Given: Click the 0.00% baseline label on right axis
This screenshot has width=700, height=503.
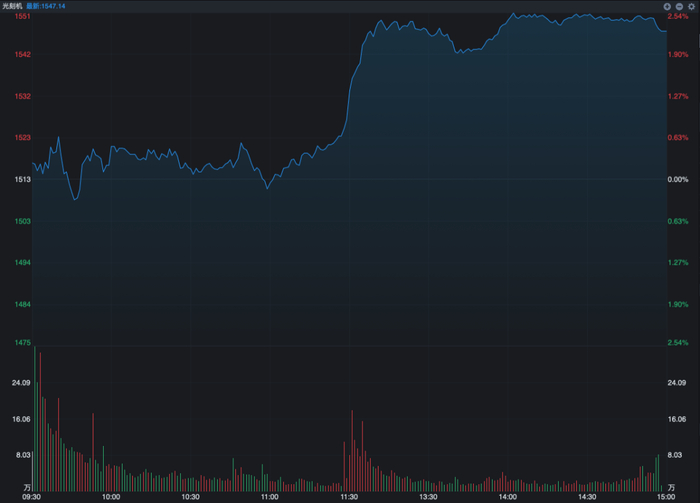Looking at the screenshot, I should 678,179.
